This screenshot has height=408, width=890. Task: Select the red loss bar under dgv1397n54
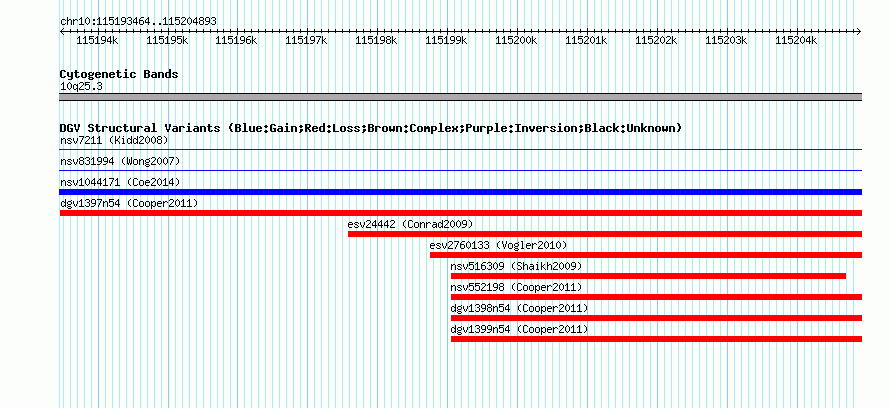click(x=461, y=213)
